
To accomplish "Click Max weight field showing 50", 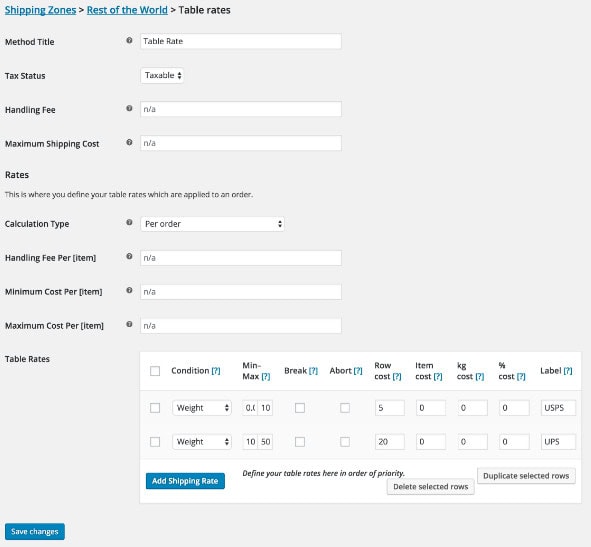I will pos(265,442).
